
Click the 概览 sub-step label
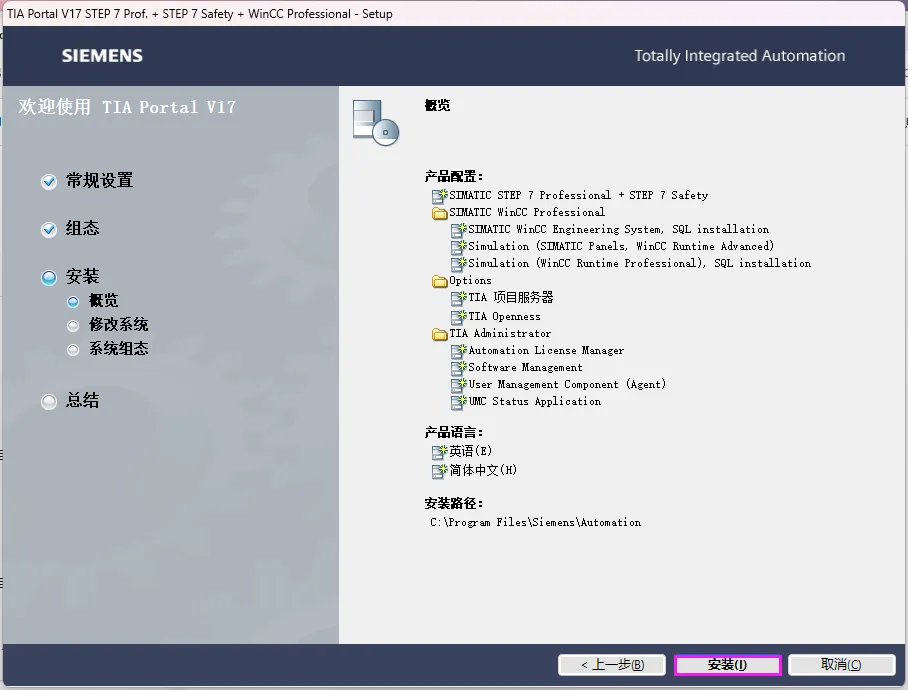tap(104, 300)
